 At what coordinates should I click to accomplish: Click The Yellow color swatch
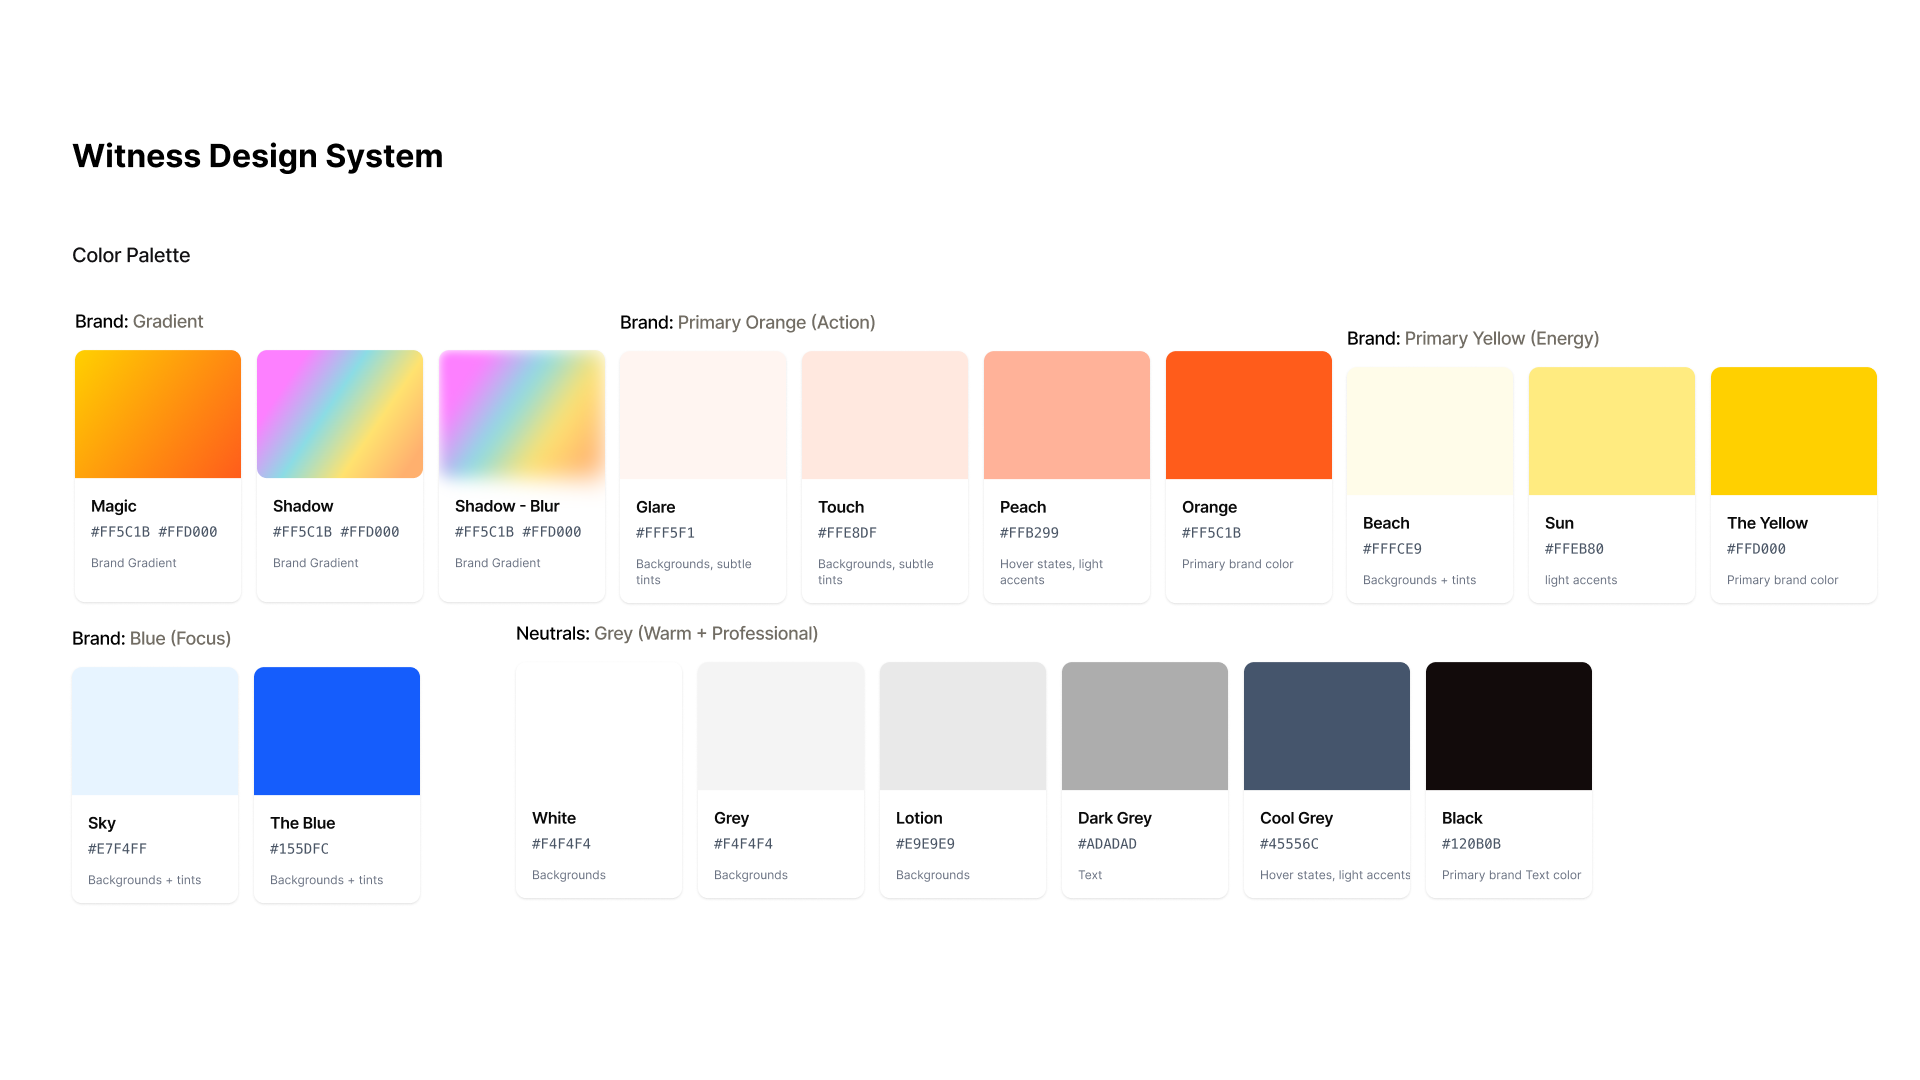pyautogui.click(x=1794, y=431)
